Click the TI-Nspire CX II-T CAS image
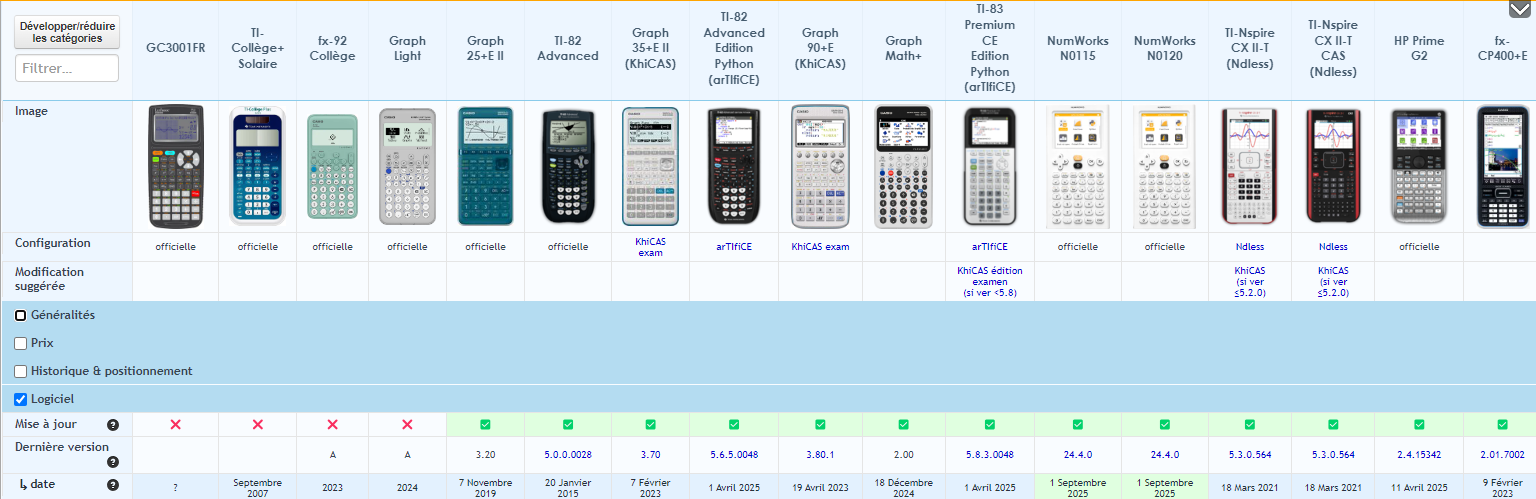This screenshot has height=499, width=1536. (1333, 166)
